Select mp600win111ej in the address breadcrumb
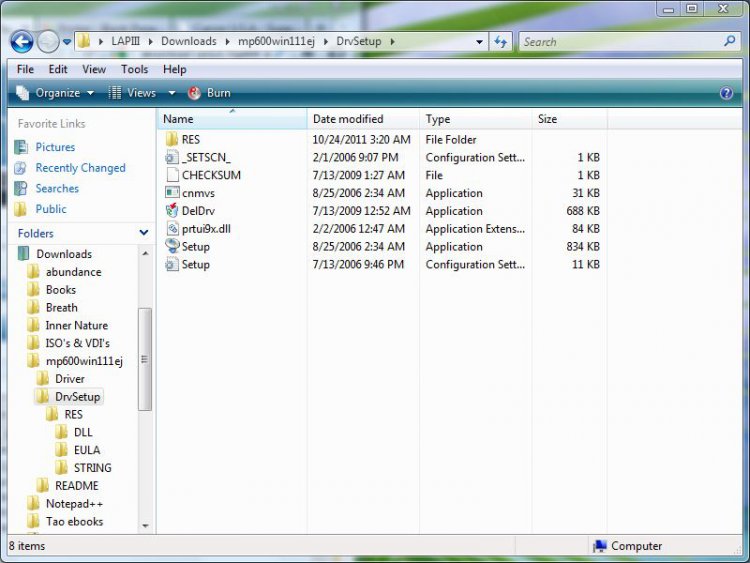This screenshot has height=563, width=750. click(276, 41)
